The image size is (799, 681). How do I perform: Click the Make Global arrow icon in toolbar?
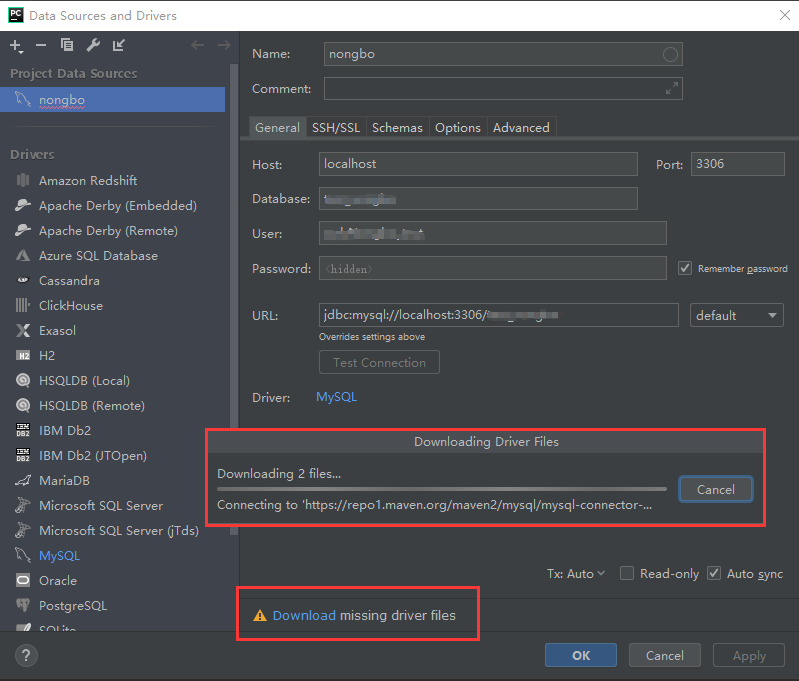pyautogui.click(x=119, y=45)
